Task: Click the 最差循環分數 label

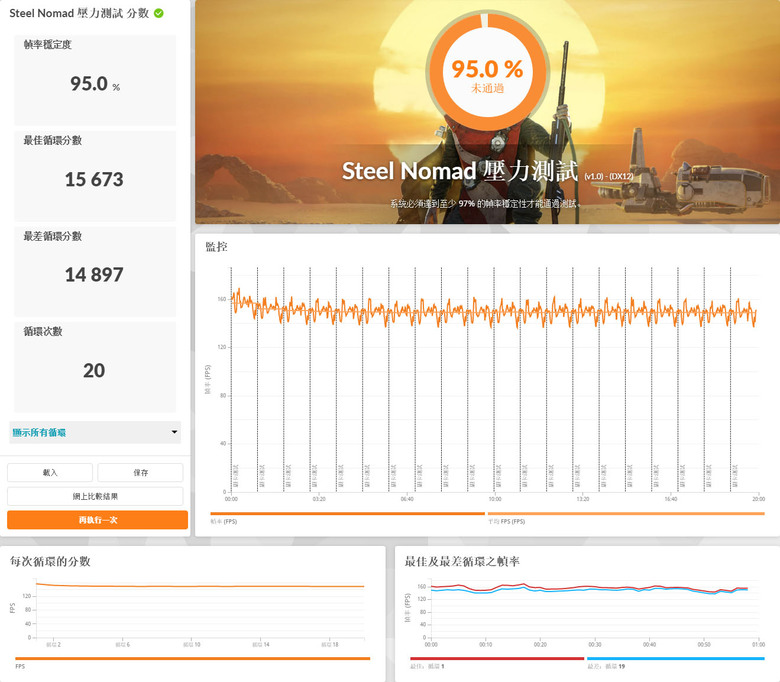Action: coord(53,236)
